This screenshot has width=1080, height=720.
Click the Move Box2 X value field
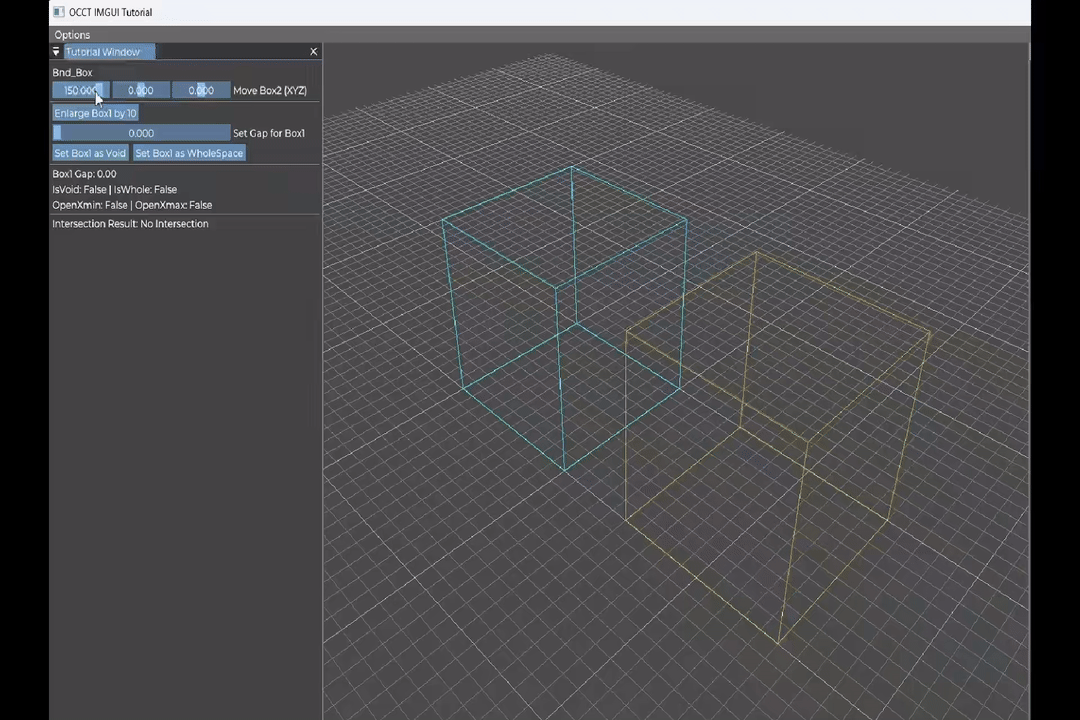tap(81, 90)
